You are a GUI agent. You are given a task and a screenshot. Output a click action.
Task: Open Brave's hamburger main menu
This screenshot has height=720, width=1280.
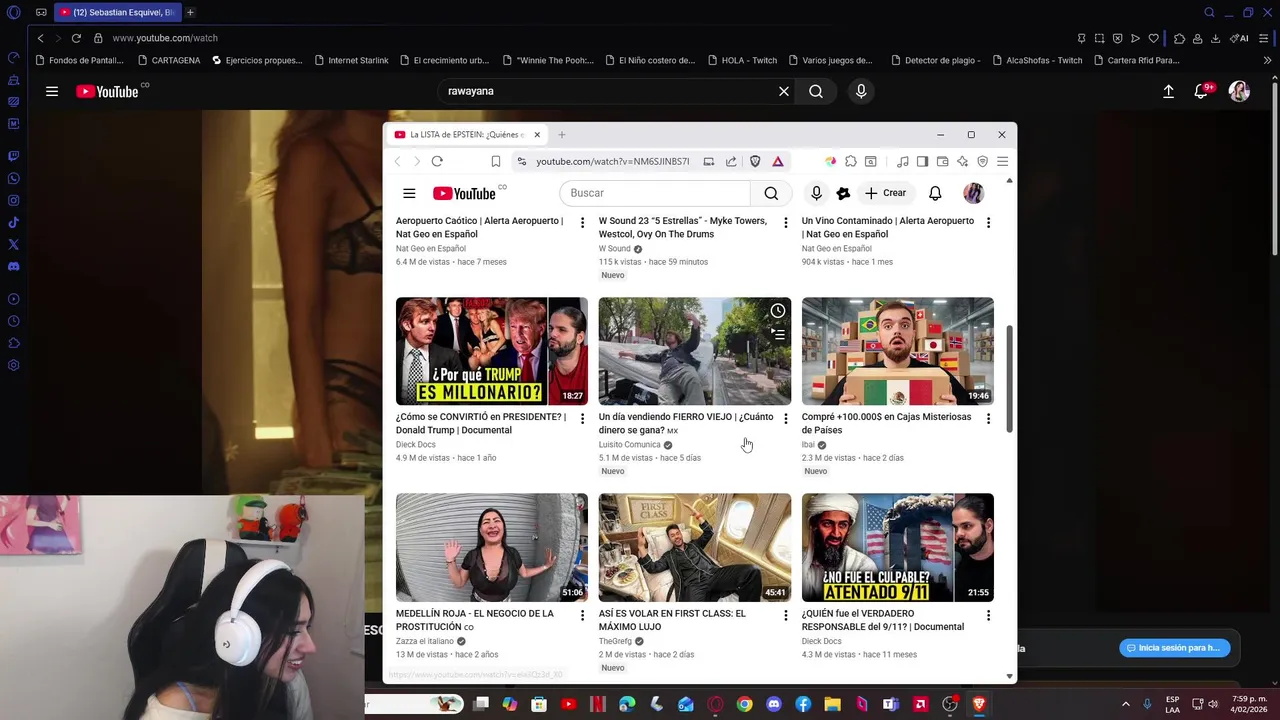click(x=1002, y=161)
